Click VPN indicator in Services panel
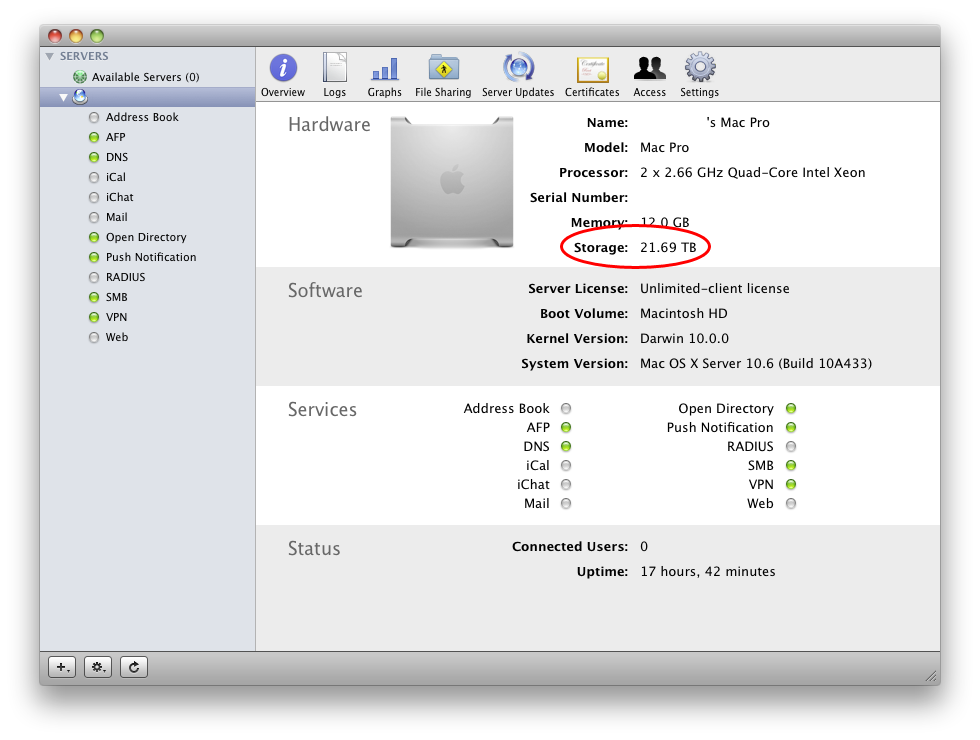980x740 pixels. coord(791,484)
